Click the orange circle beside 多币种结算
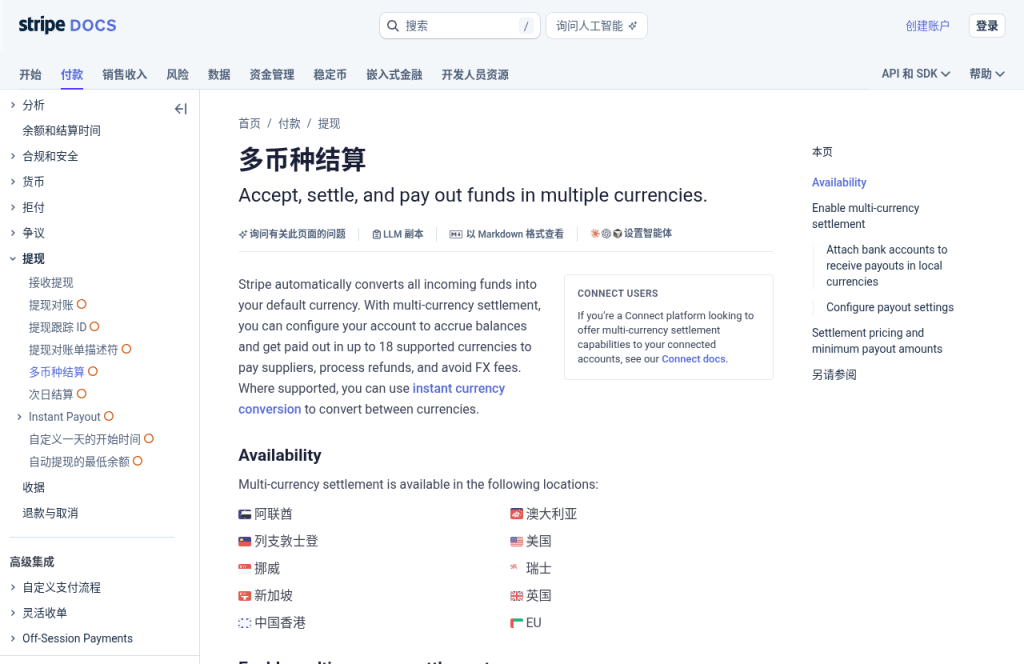This screenshot has height=664, width=1024. 93,372
